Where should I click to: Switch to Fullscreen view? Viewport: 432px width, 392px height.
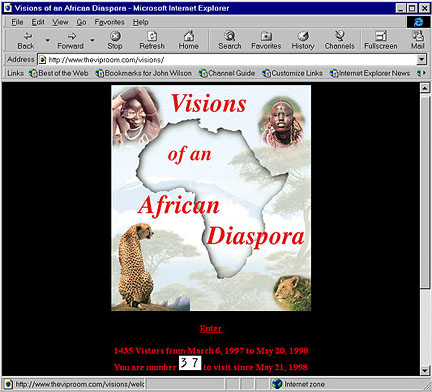click(381, 41)
